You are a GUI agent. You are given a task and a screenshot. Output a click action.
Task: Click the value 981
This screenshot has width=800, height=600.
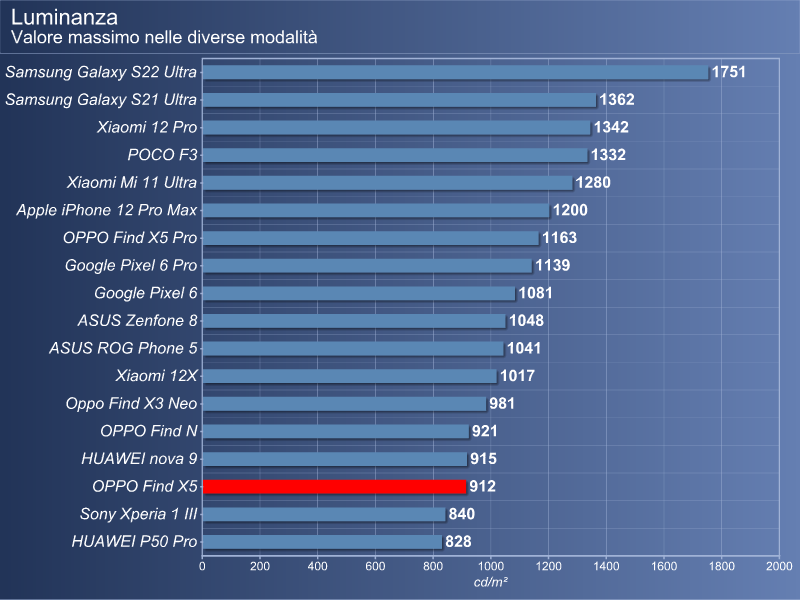(502, 404)
